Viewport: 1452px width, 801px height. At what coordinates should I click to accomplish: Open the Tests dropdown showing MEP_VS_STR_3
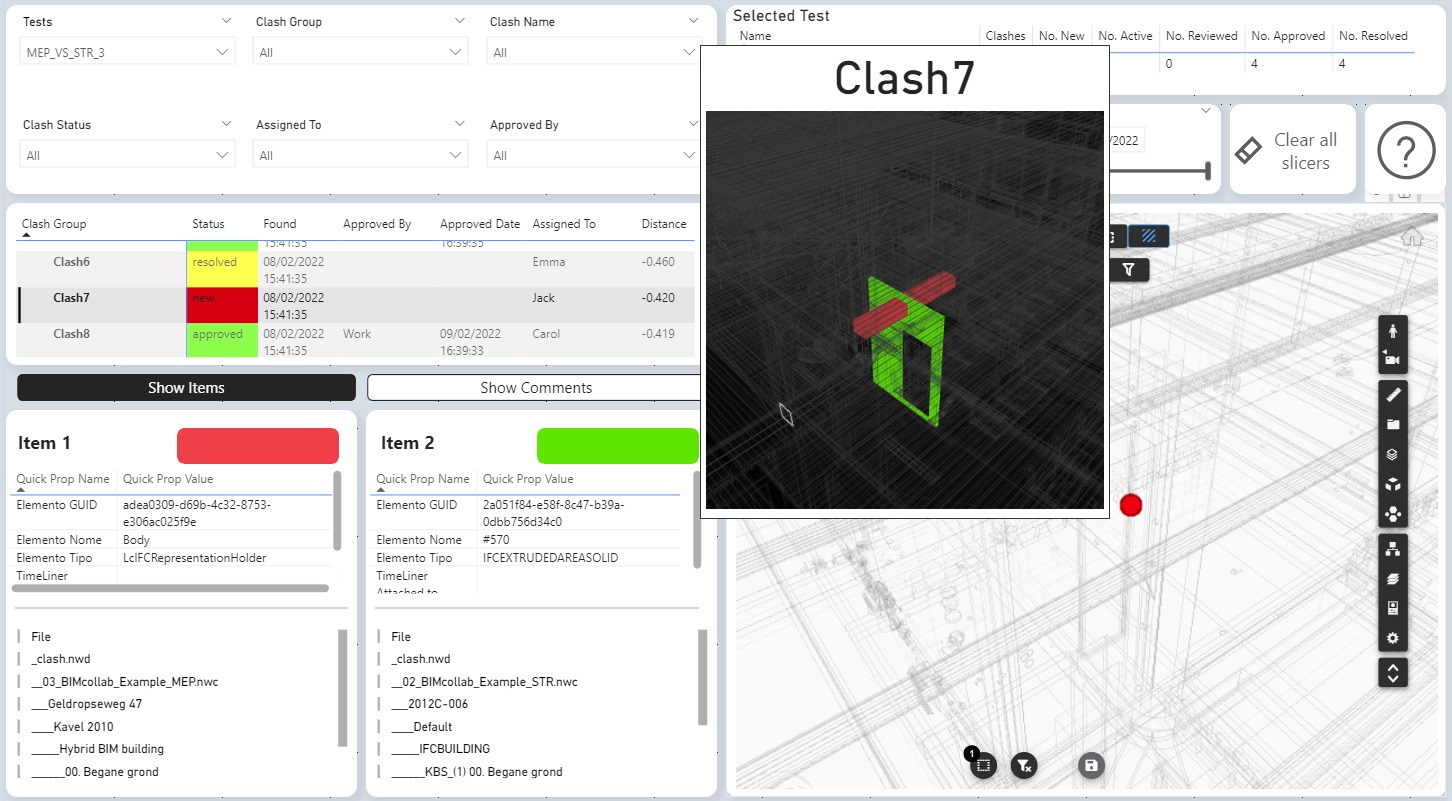128,52
